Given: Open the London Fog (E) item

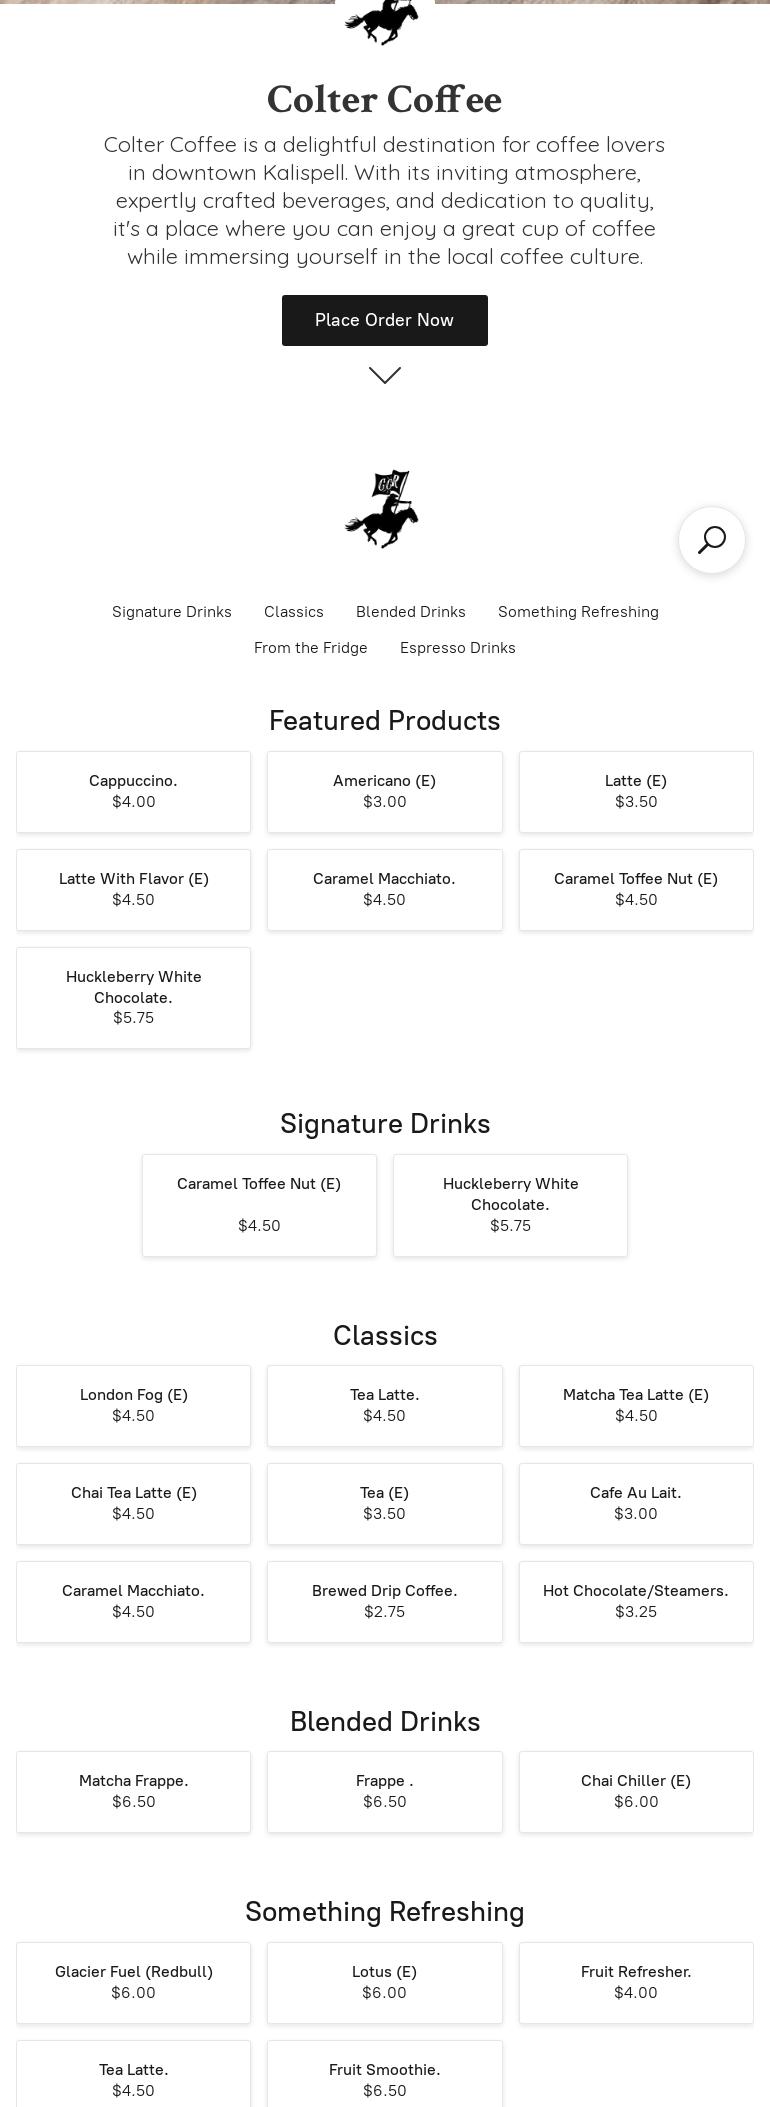Looking at the screenshot, I should (x=134, y=1405).
